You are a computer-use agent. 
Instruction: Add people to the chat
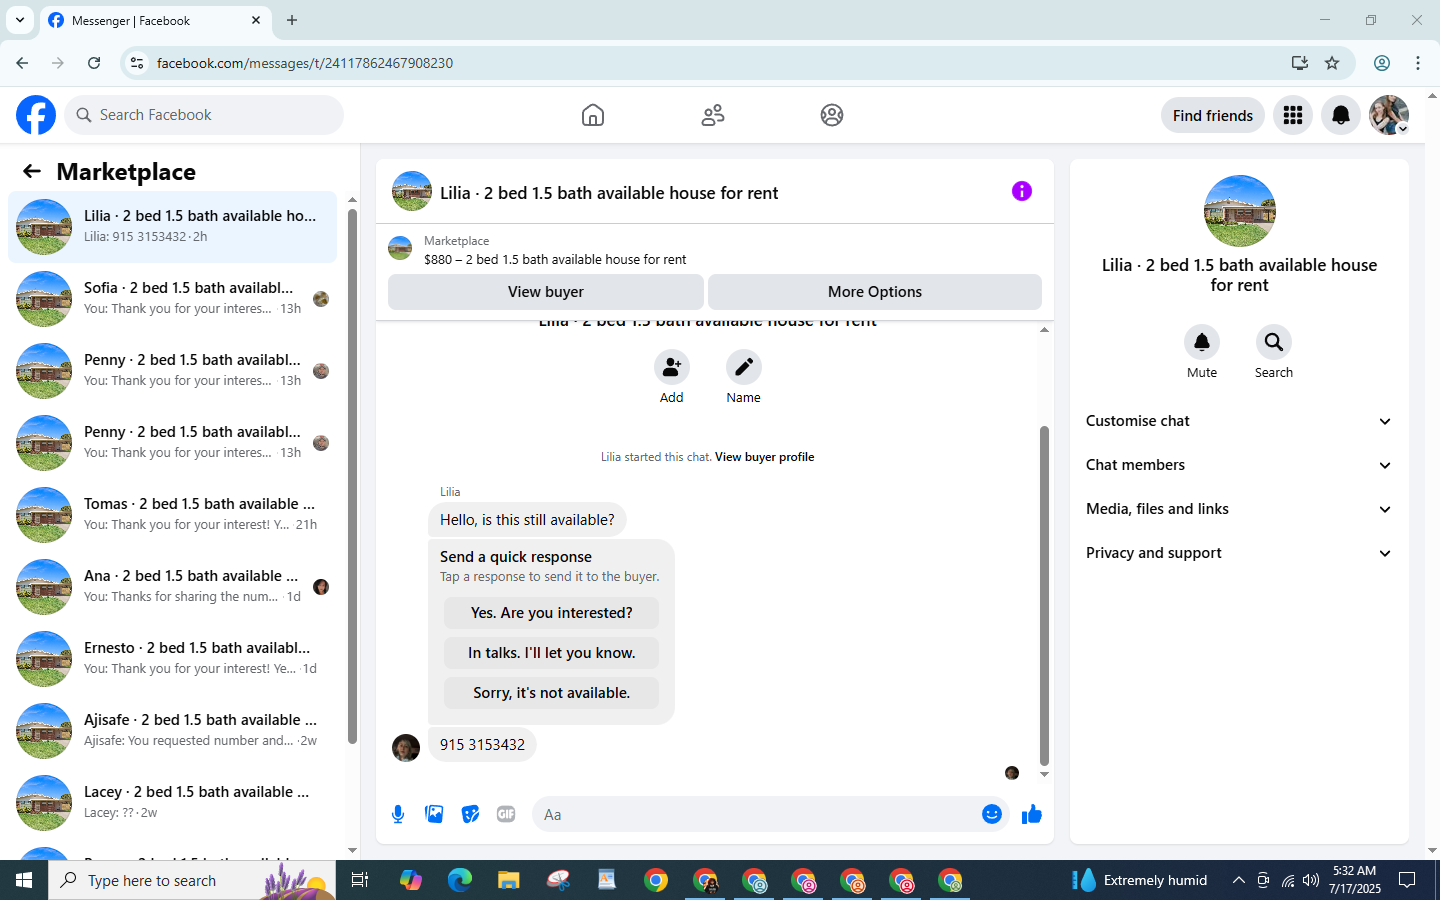click(x=672, y=367)
